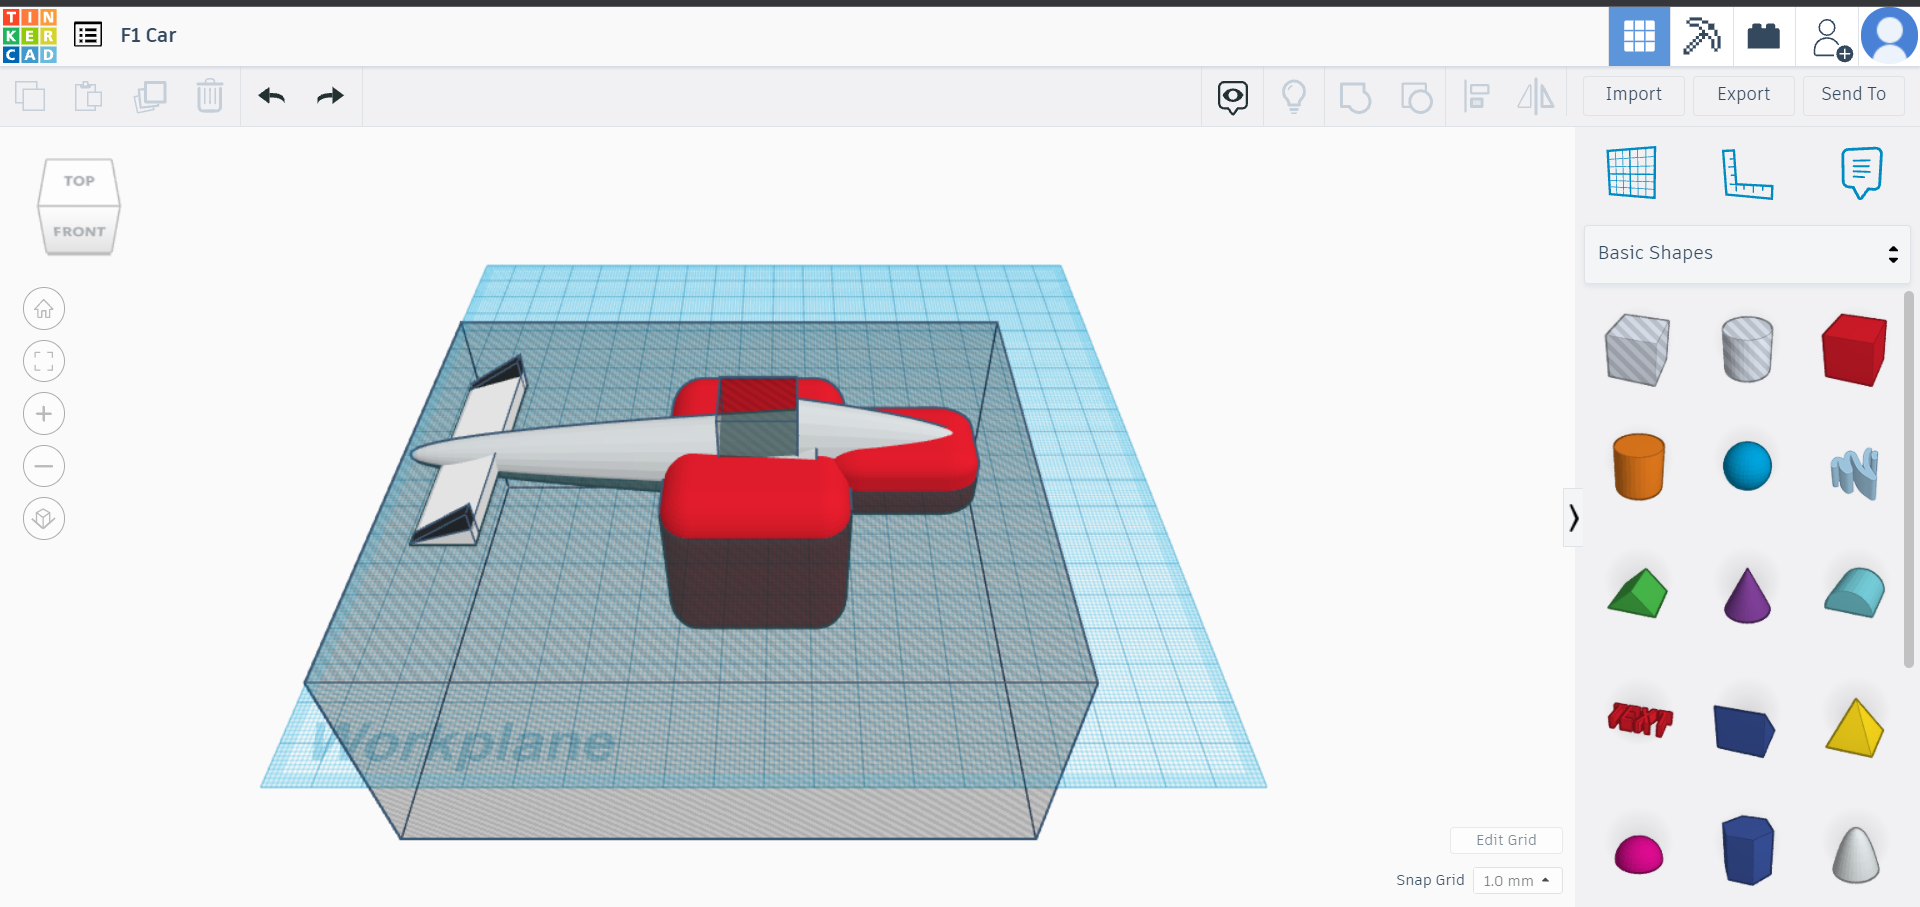Viewport: 1920px width, 907px height.
Task: Zoom in with the plus button
Action: click(44, 414)
